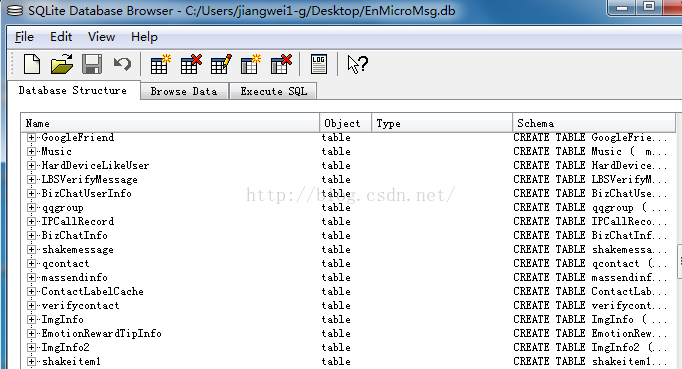Open the SQL Log window icon
This screenshot has width=682, height=369.
pos(319,64)
